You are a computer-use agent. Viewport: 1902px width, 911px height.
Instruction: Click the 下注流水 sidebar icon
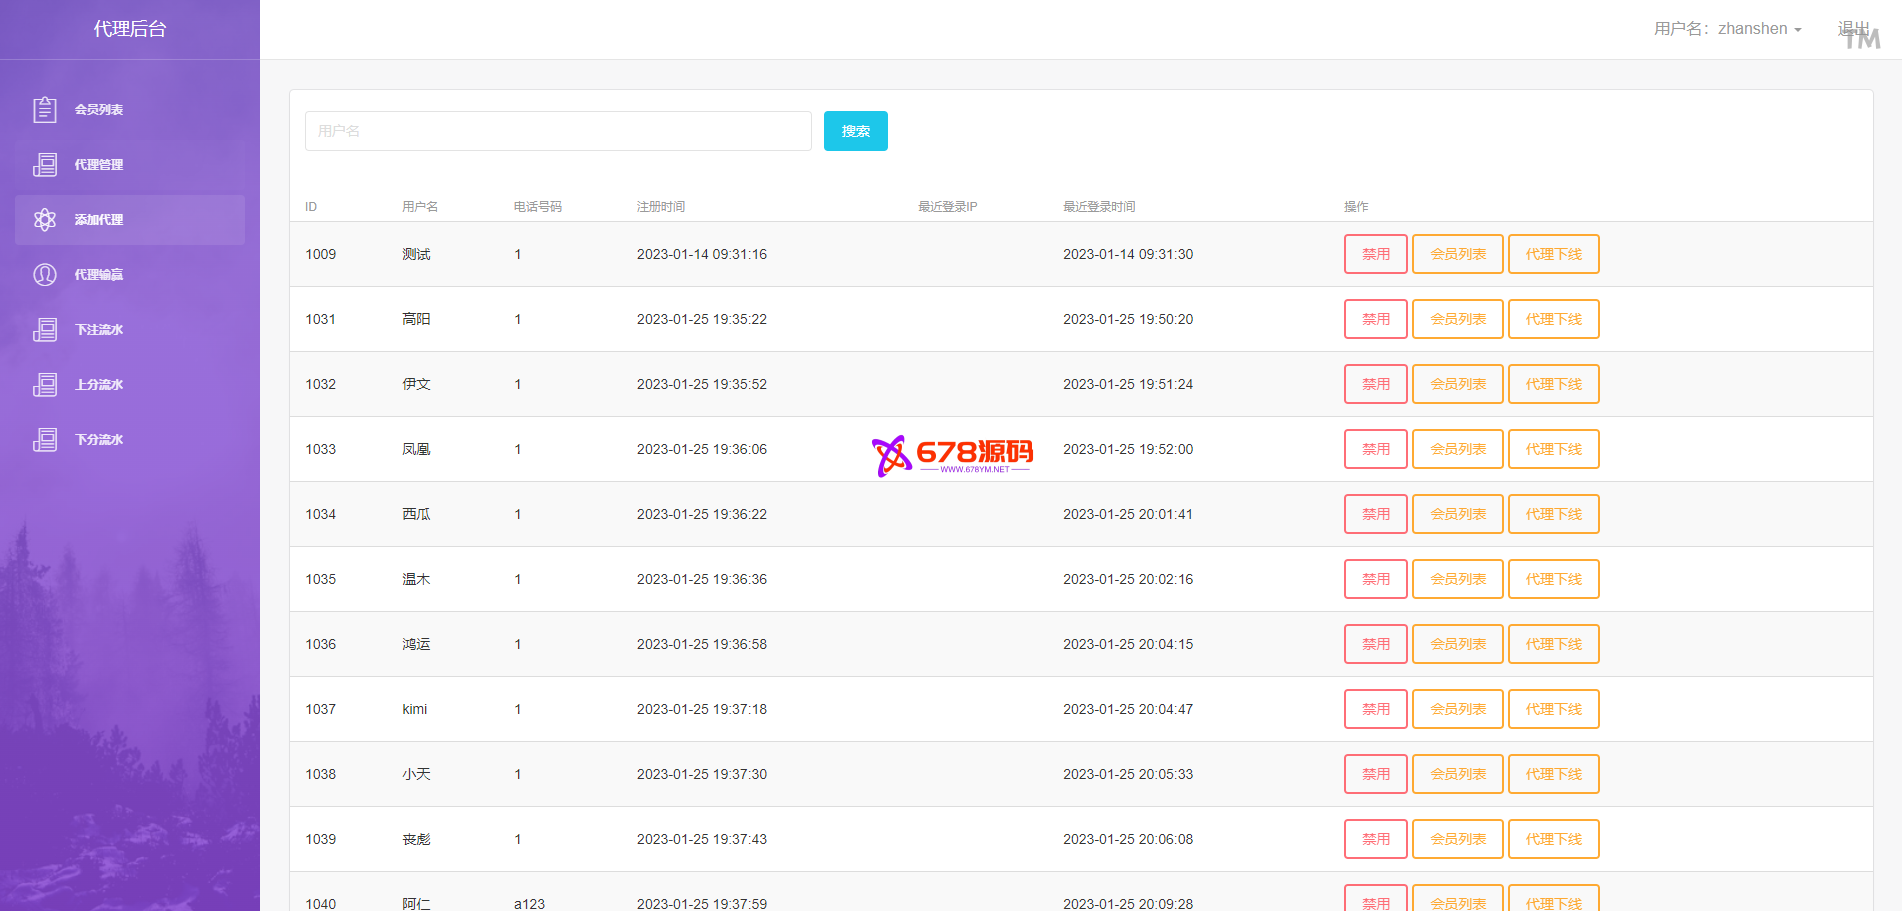click(45, 330)
